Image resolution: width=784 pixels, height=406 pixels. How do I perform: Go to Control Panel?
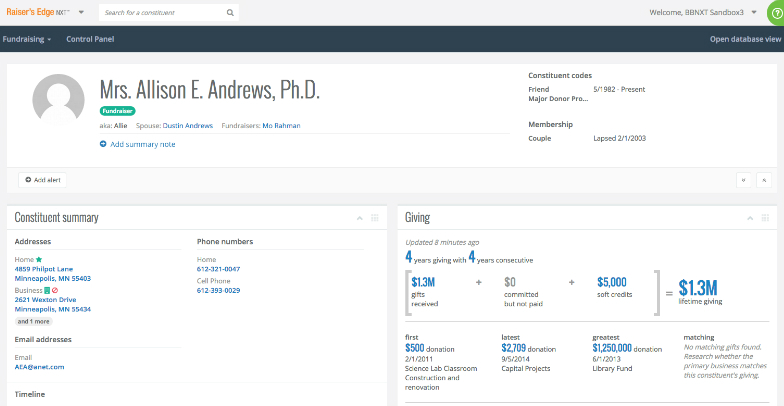[x=90, y=39]
